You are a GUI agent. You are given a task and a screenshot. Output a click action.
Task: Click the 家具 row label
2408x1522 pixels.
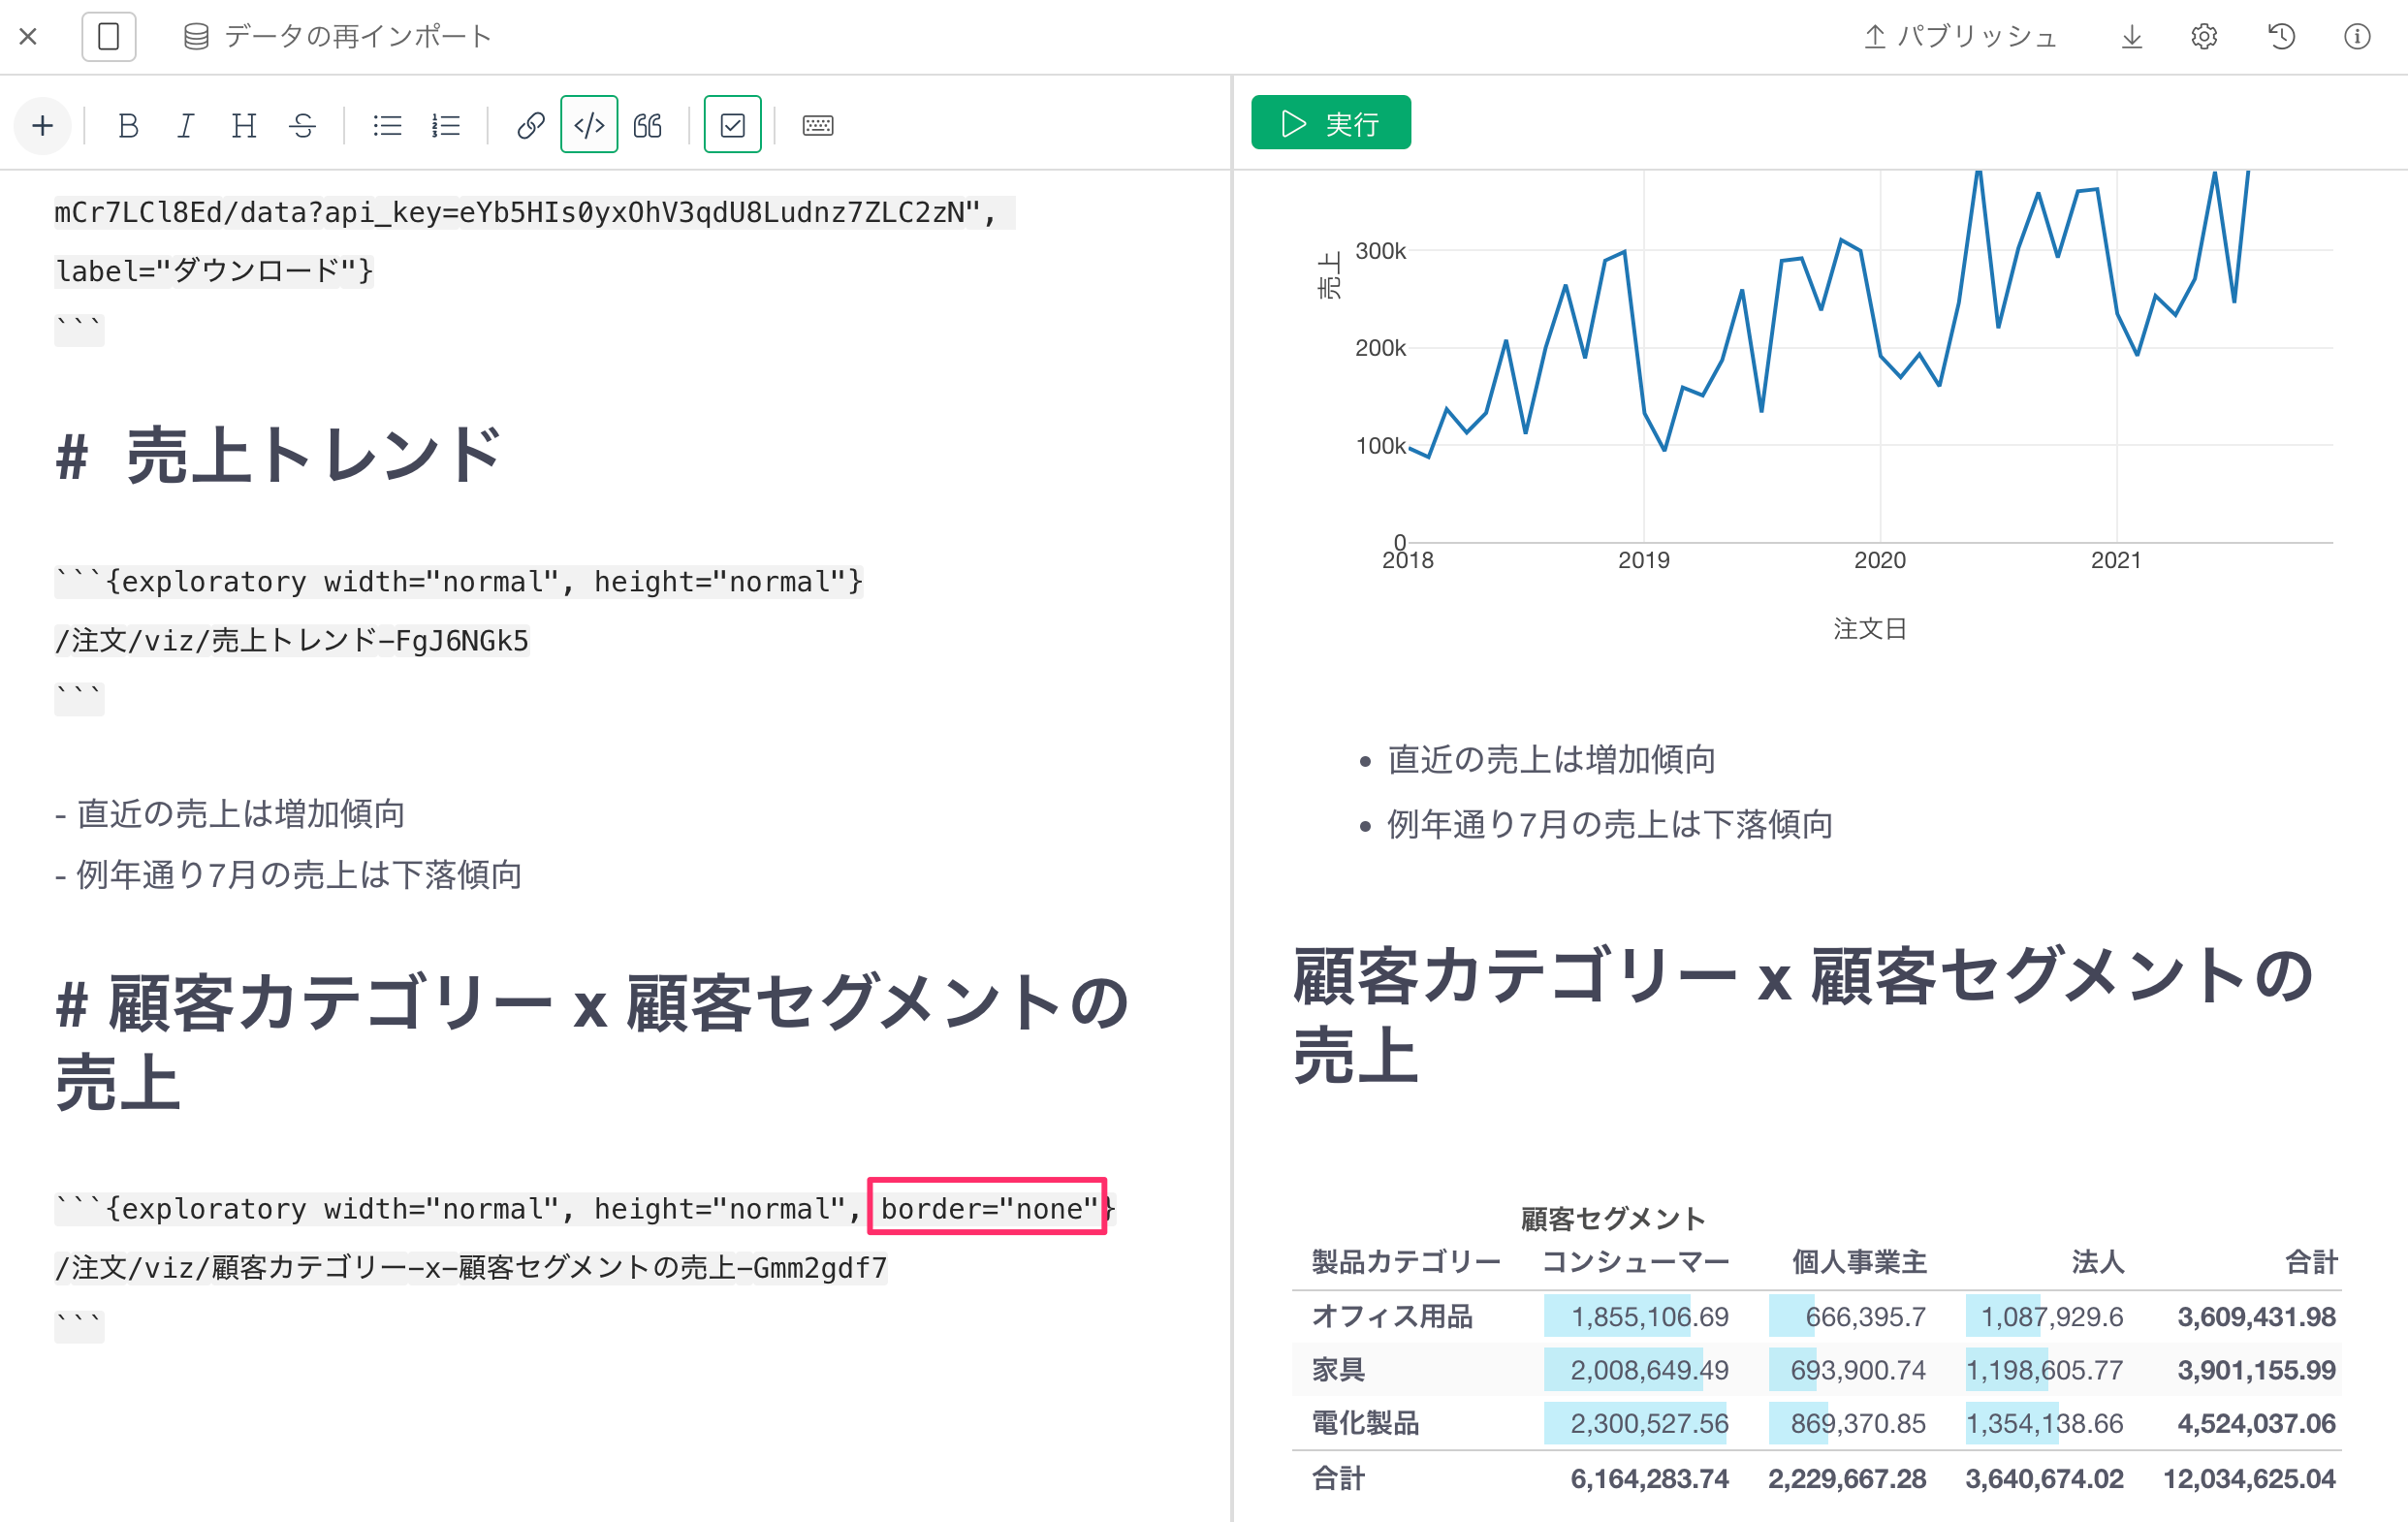coord(1338,1369)
